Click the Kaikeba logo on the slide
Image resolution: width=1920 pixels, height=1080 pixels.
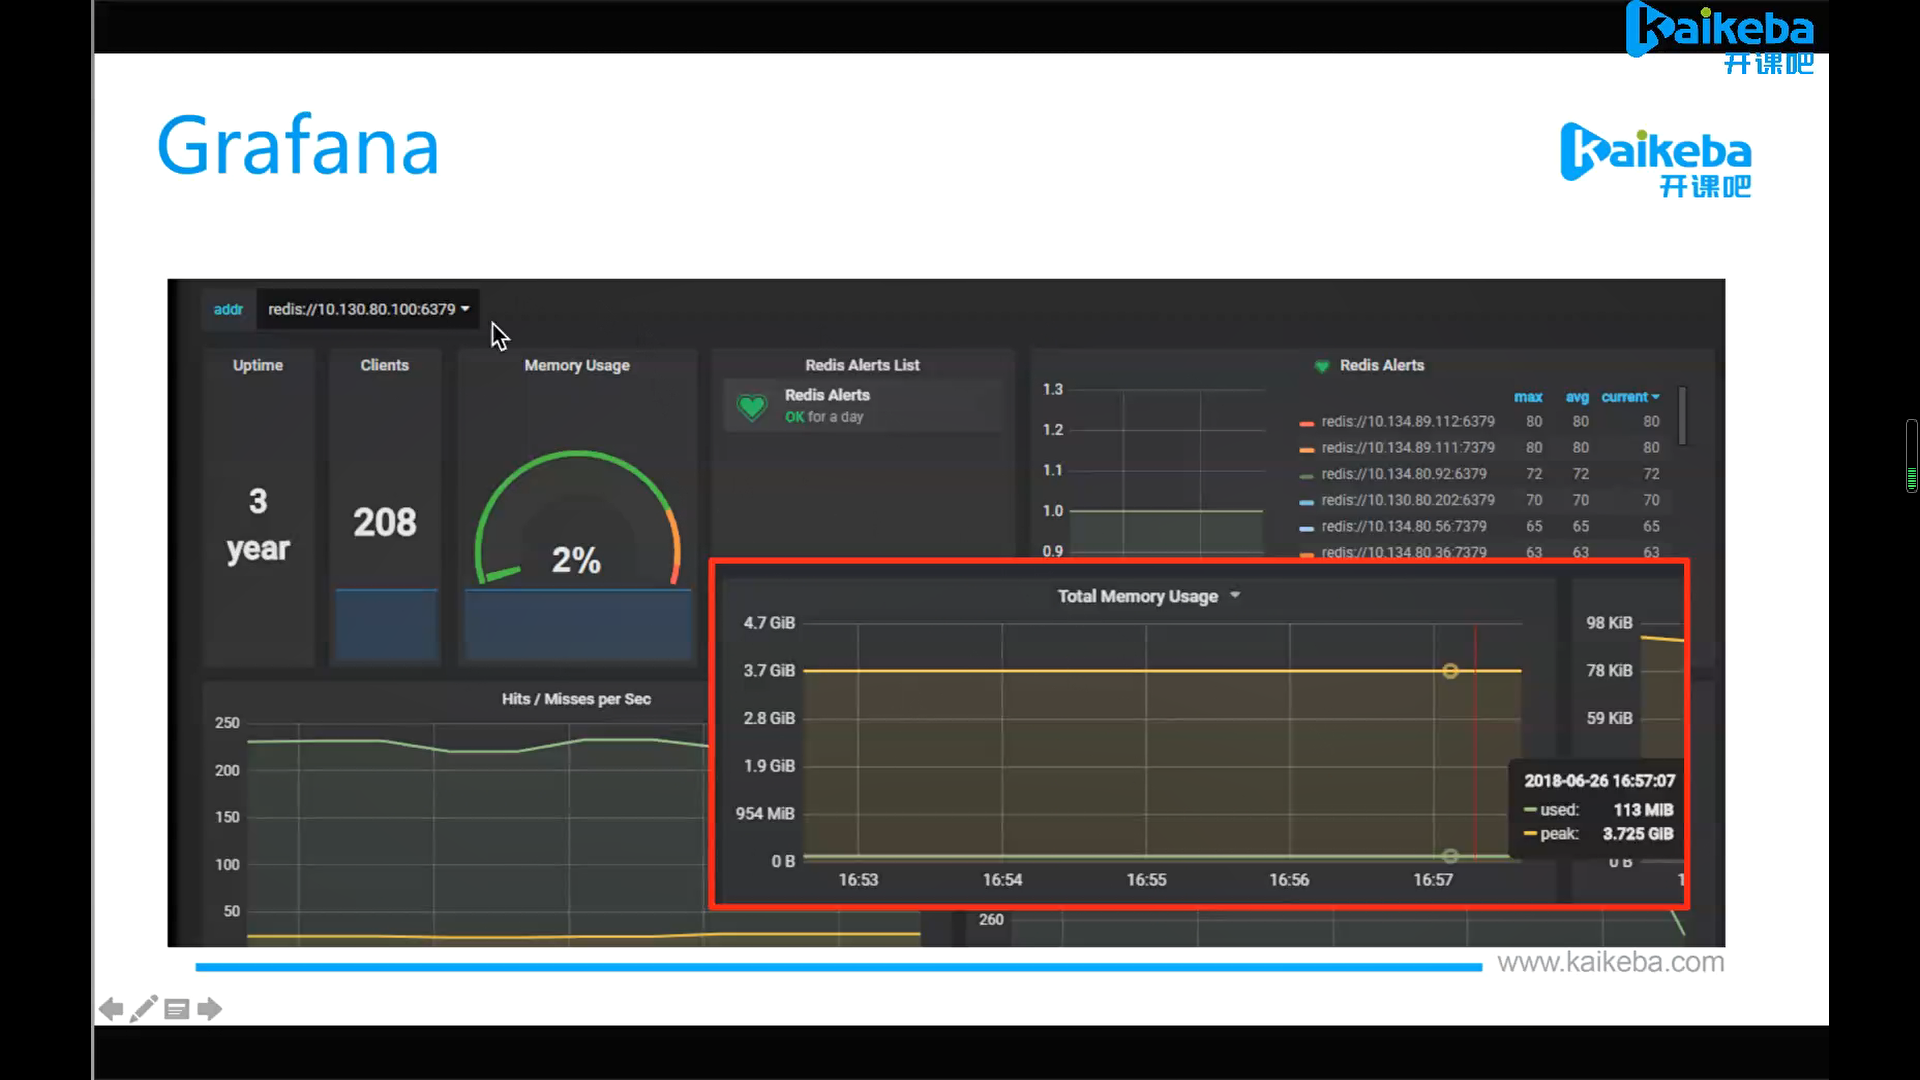pyautogui.click(x=1655, y=160)
